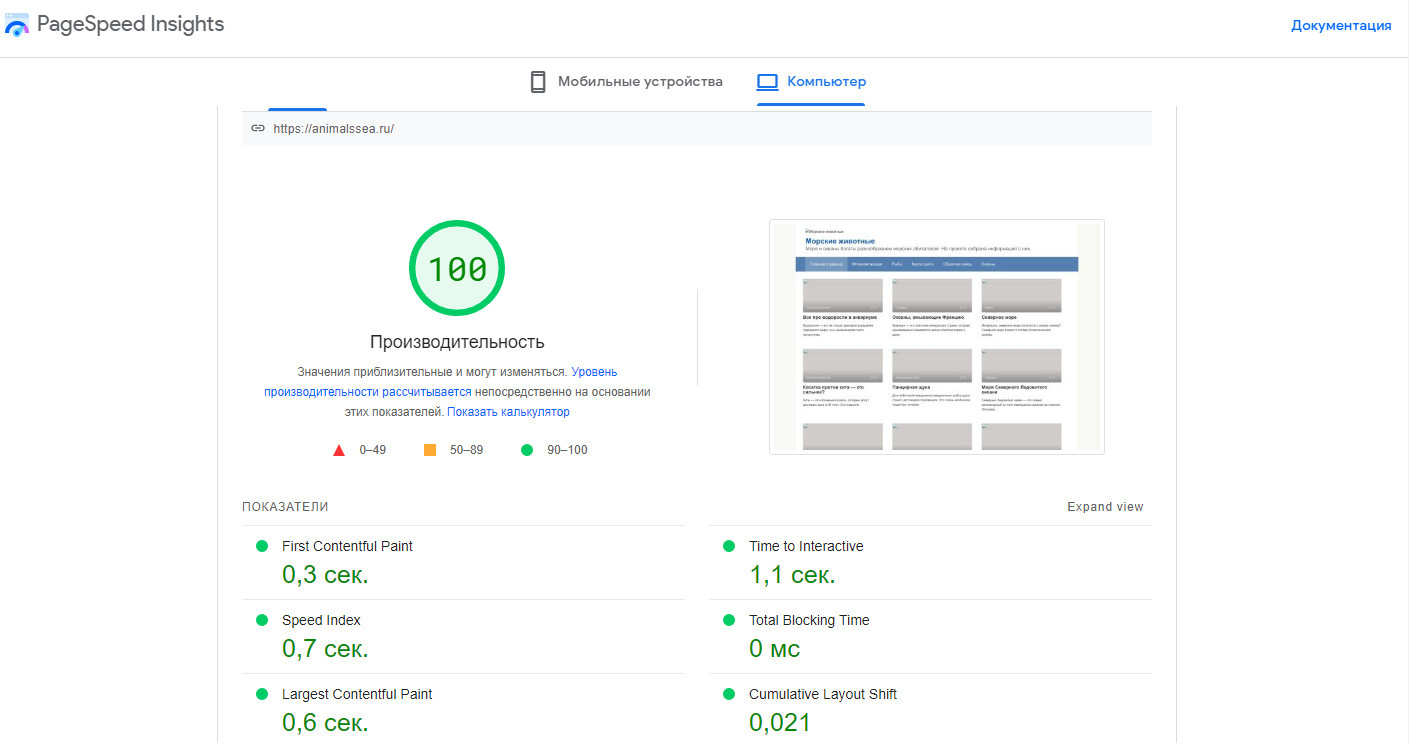The width and height of the screenshot is (1409, 743).
Task: Click the green circle 90–100 legend icon
Action: point(527,450)
